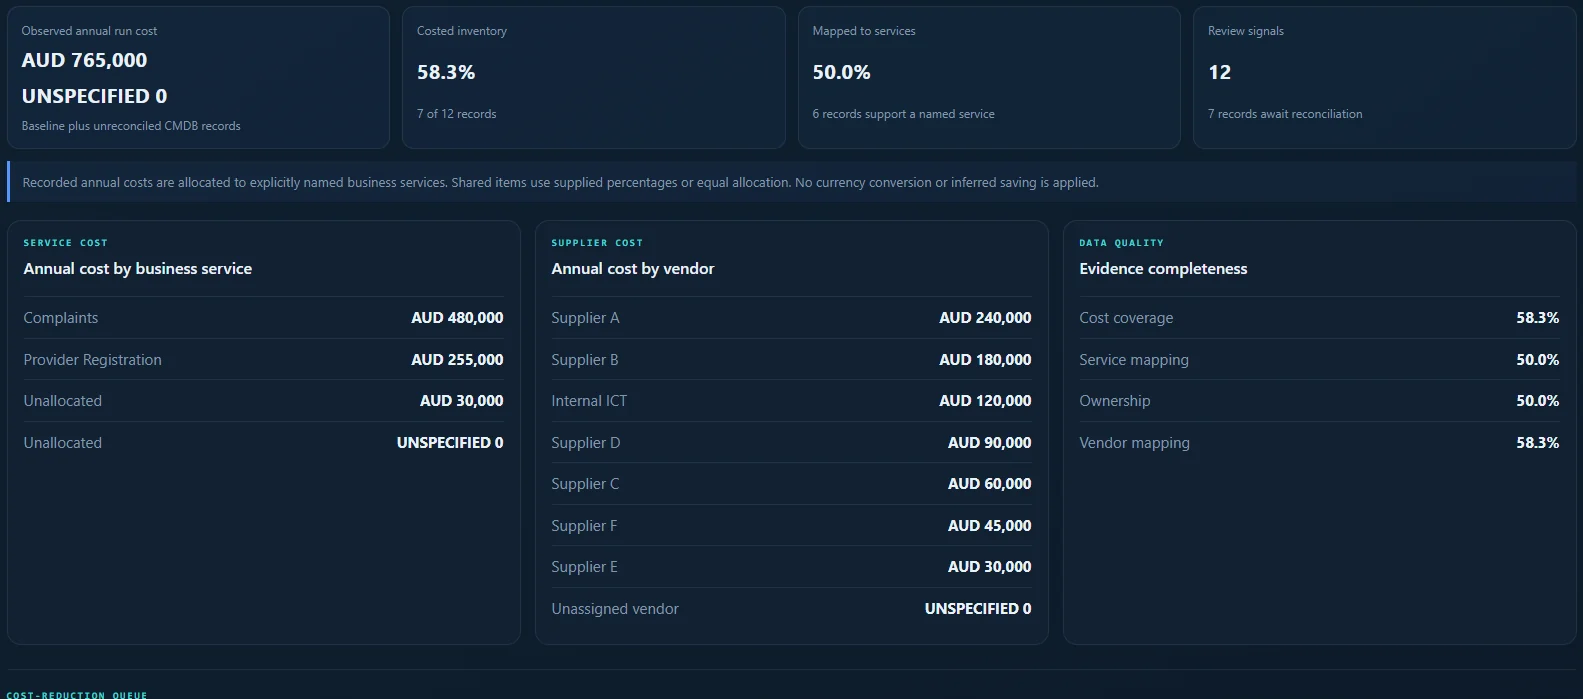The height and width of the screenshot is (699, 1583).
Task: Select the Supplier B row label
Action: pyautogui.click(x=585, y=360)
